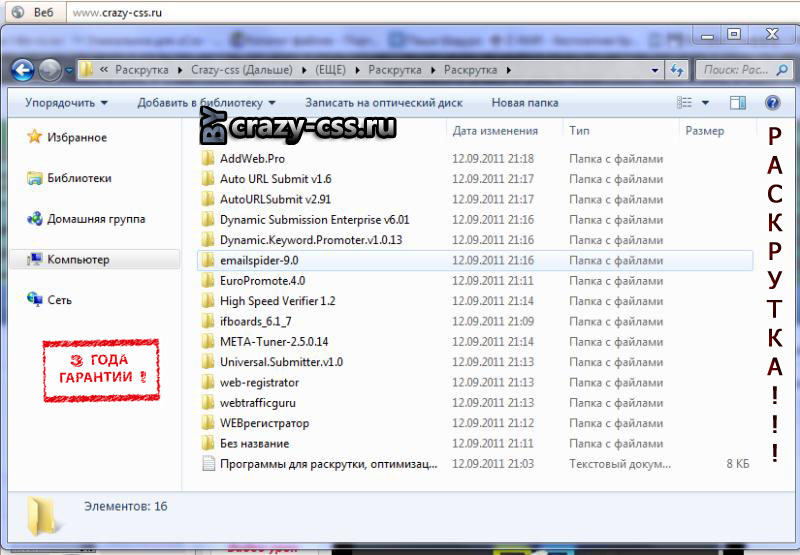The height and width of the screenshot is (555, 800).
Task: Click the '«' breadcrumb overflow chevron
Action: (104, 69)
